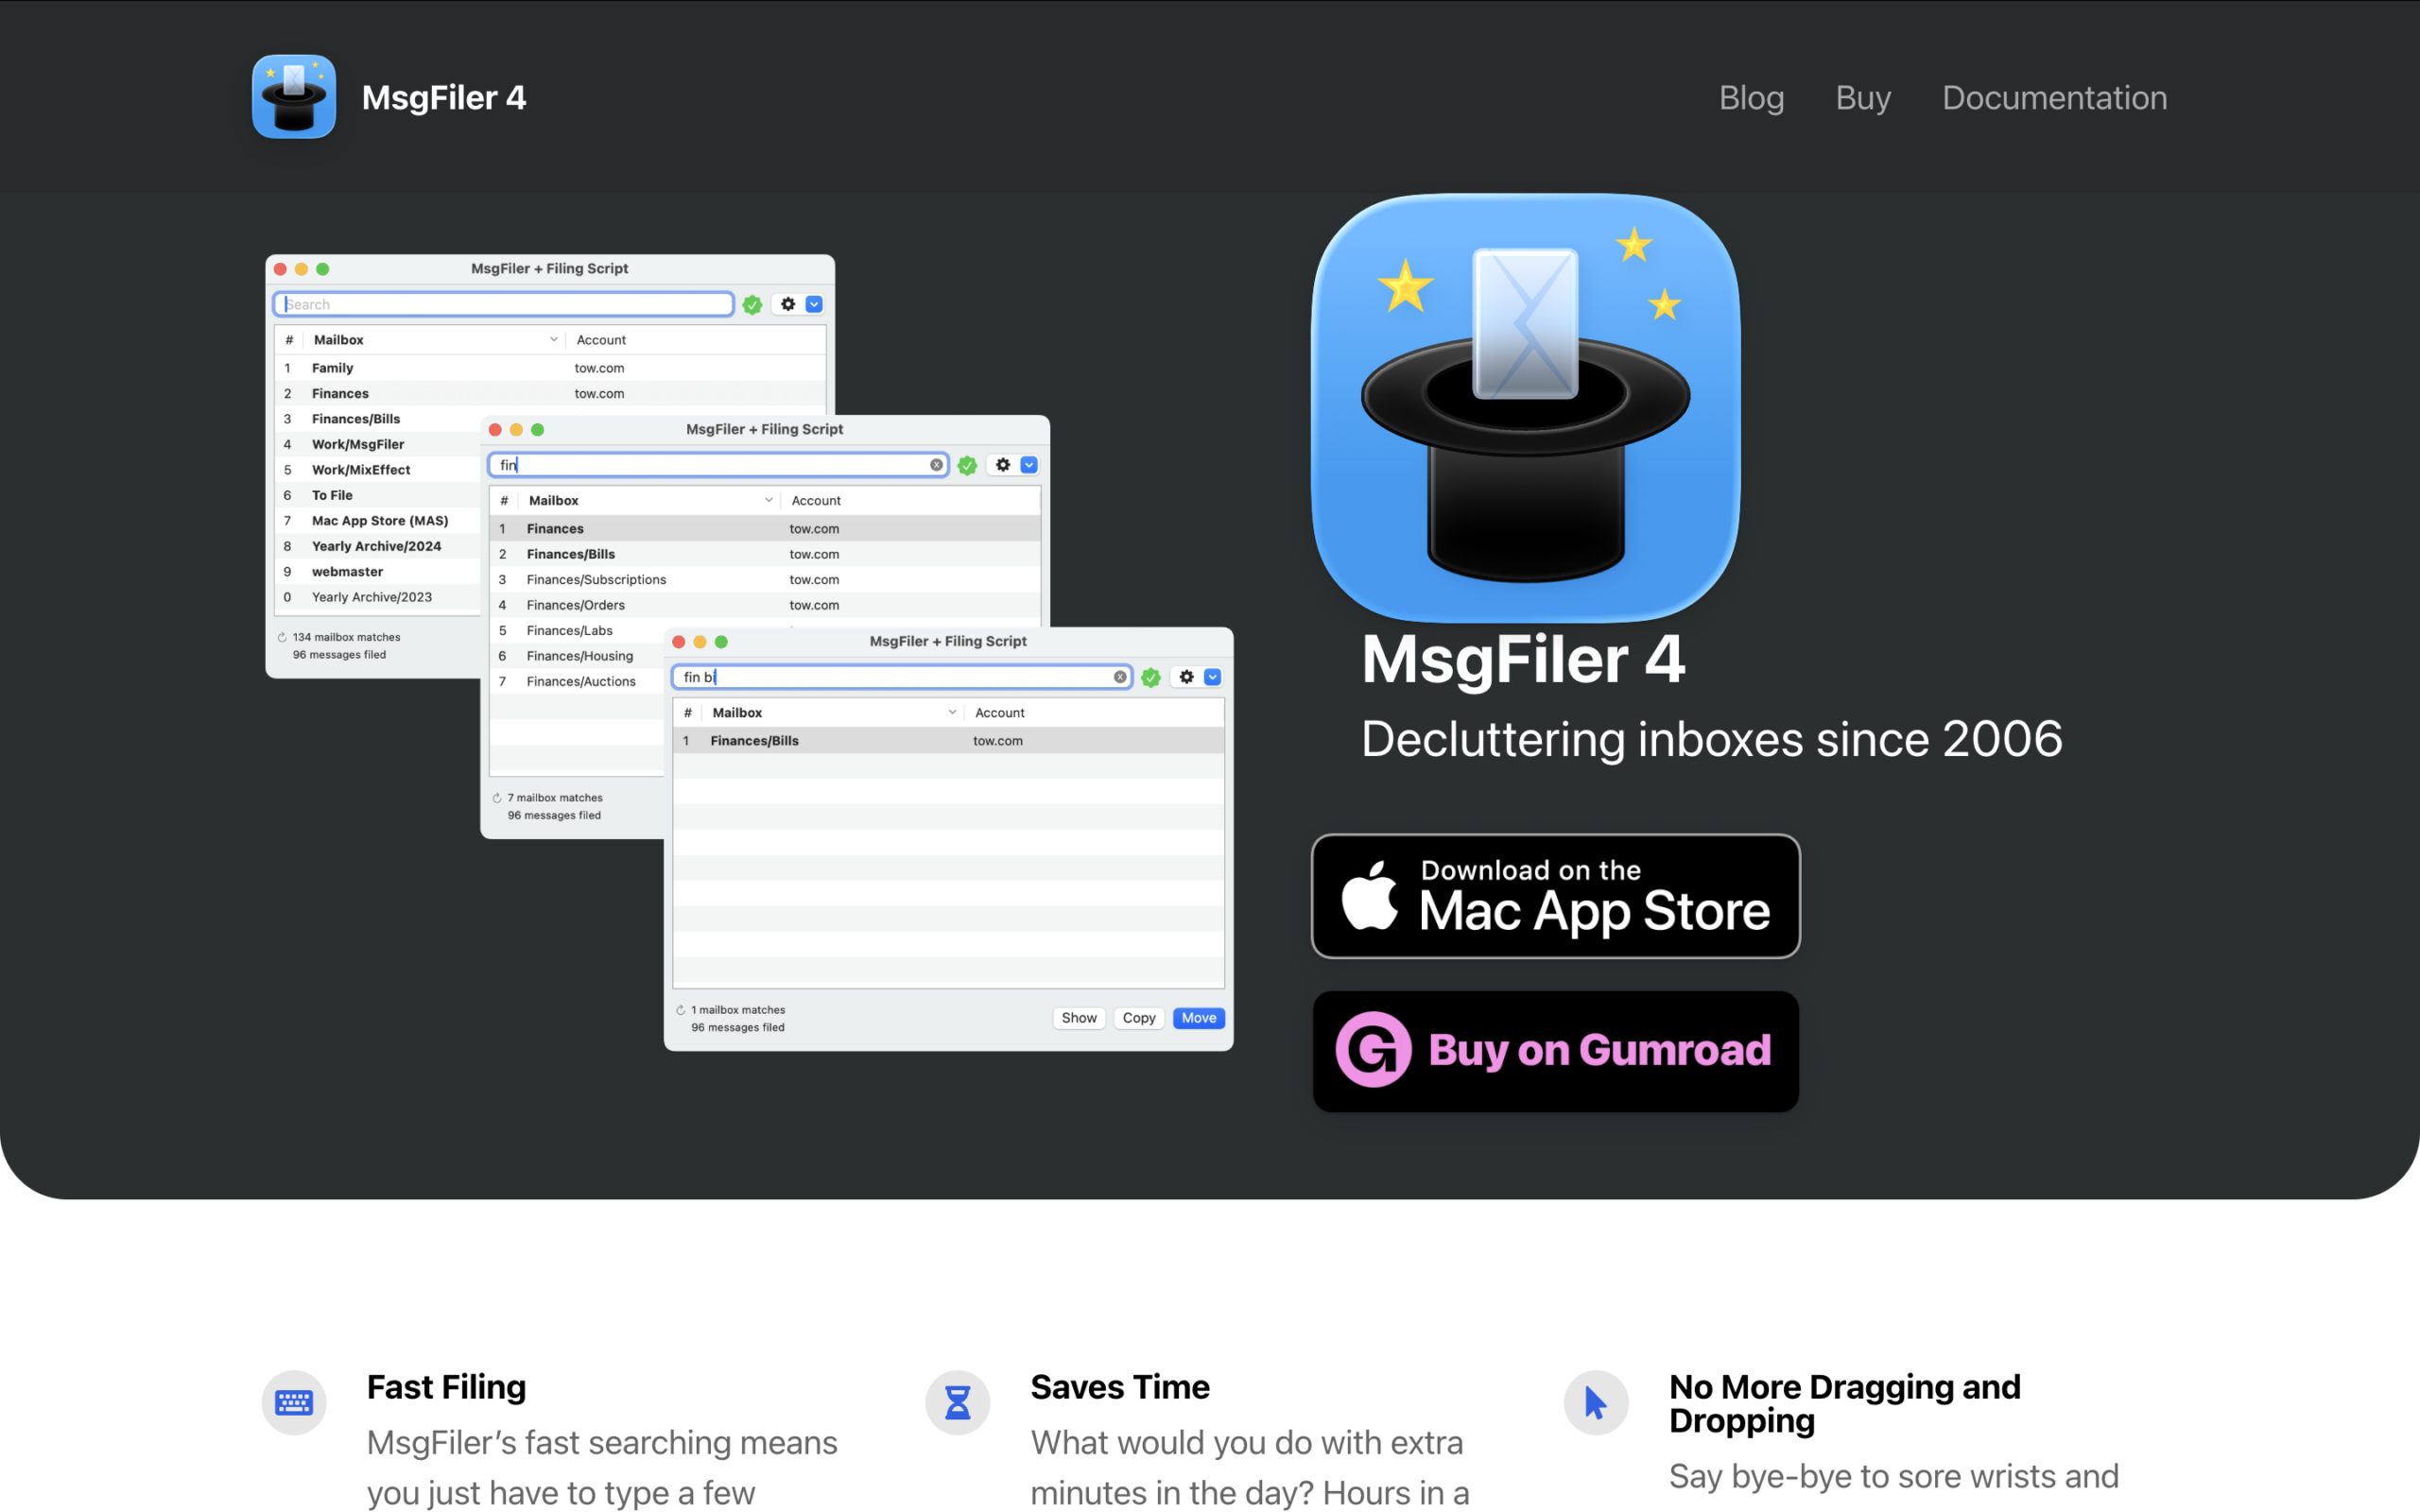The width and height of the screenshot is (2420, 1512).
Task: Select the Finances/Auctions mailbox row
Action: tap(577, 682)
